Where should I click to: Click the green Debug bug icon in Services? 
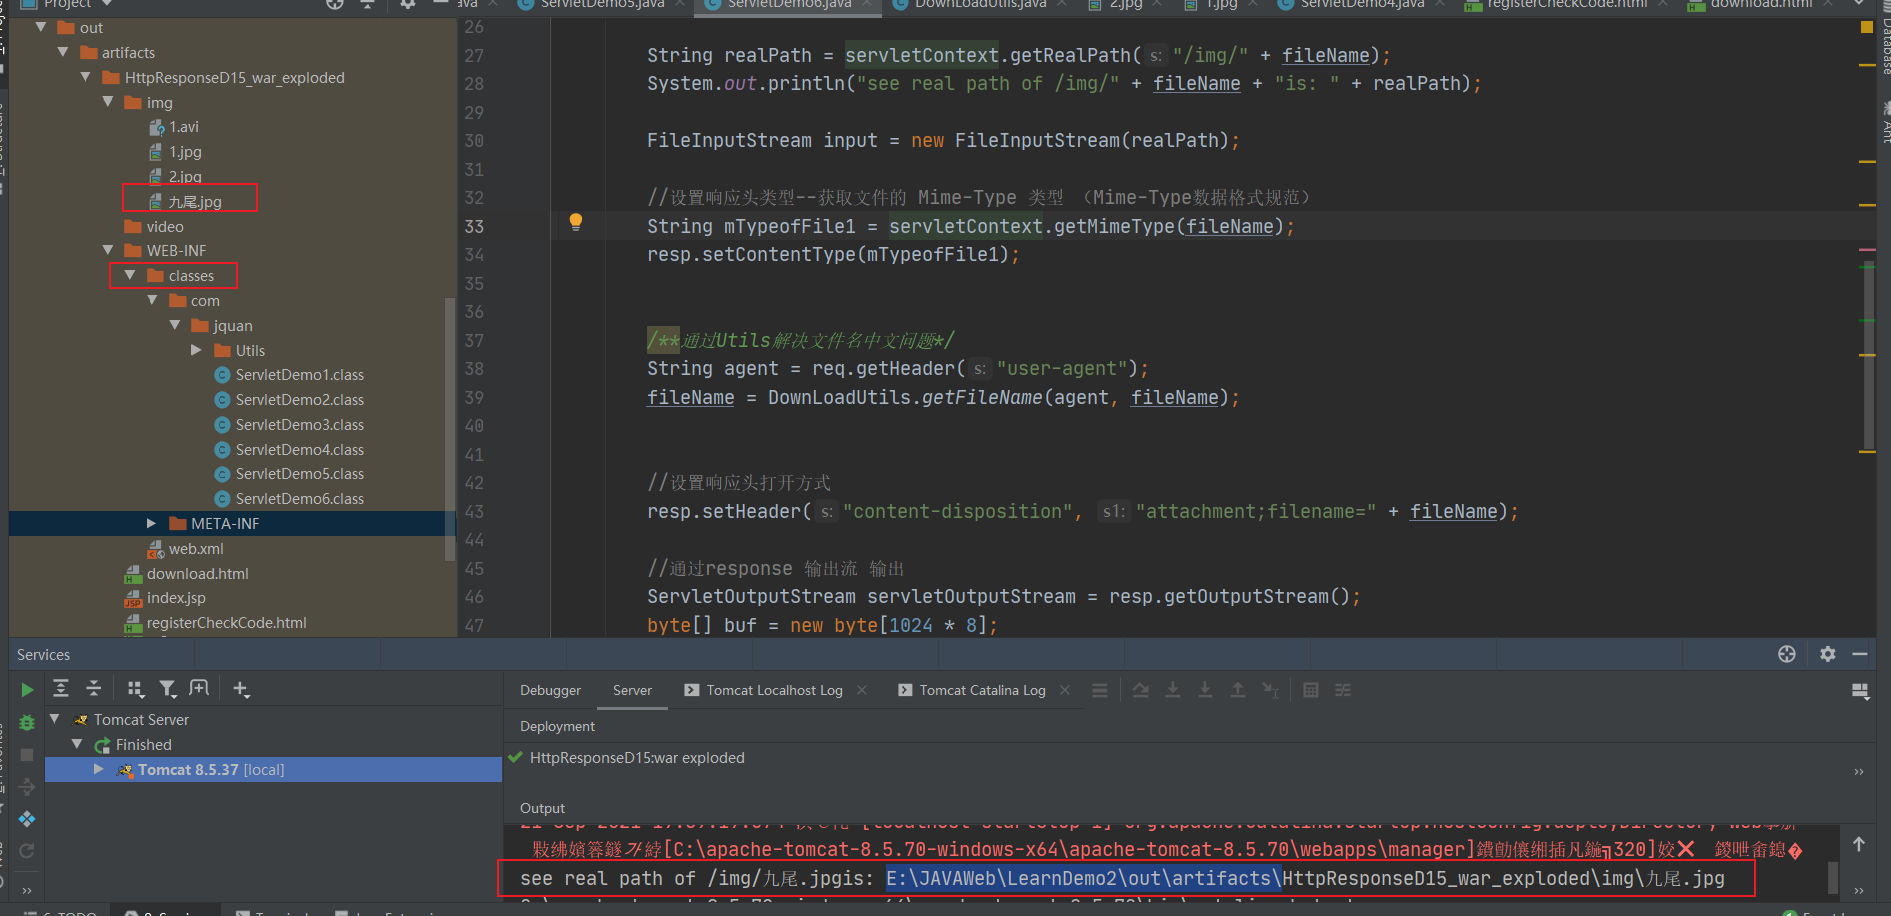[x=27, y=722]
